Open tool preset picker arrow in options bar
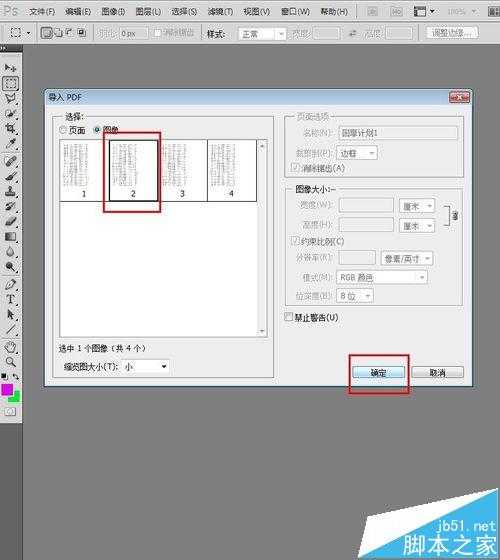The width and height of the screenshot is (500, 560). tap(29, 34)
